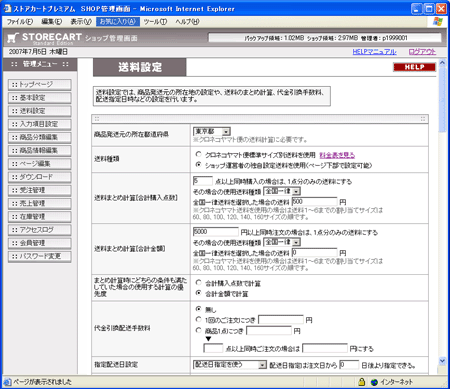Open 会員管理 from sidebar menu
The height and width of the screenshot is (389, 450).
(x=40, y=243)
